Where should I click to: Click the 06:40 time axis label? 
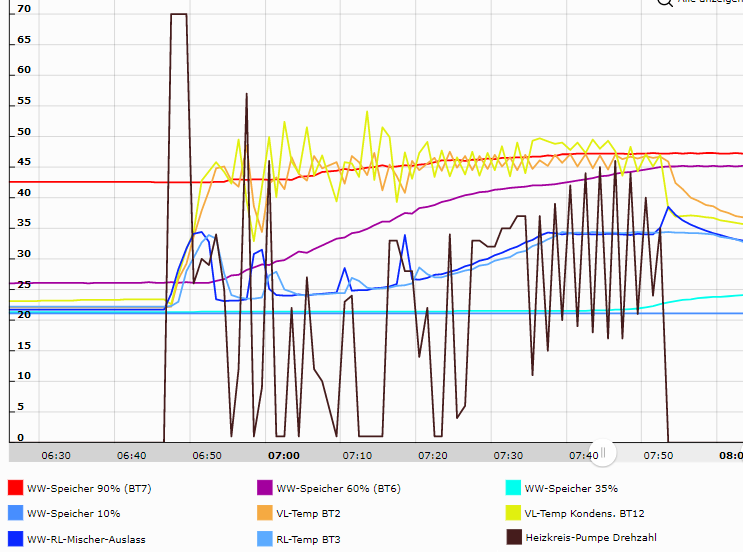[x=132, y=456]
